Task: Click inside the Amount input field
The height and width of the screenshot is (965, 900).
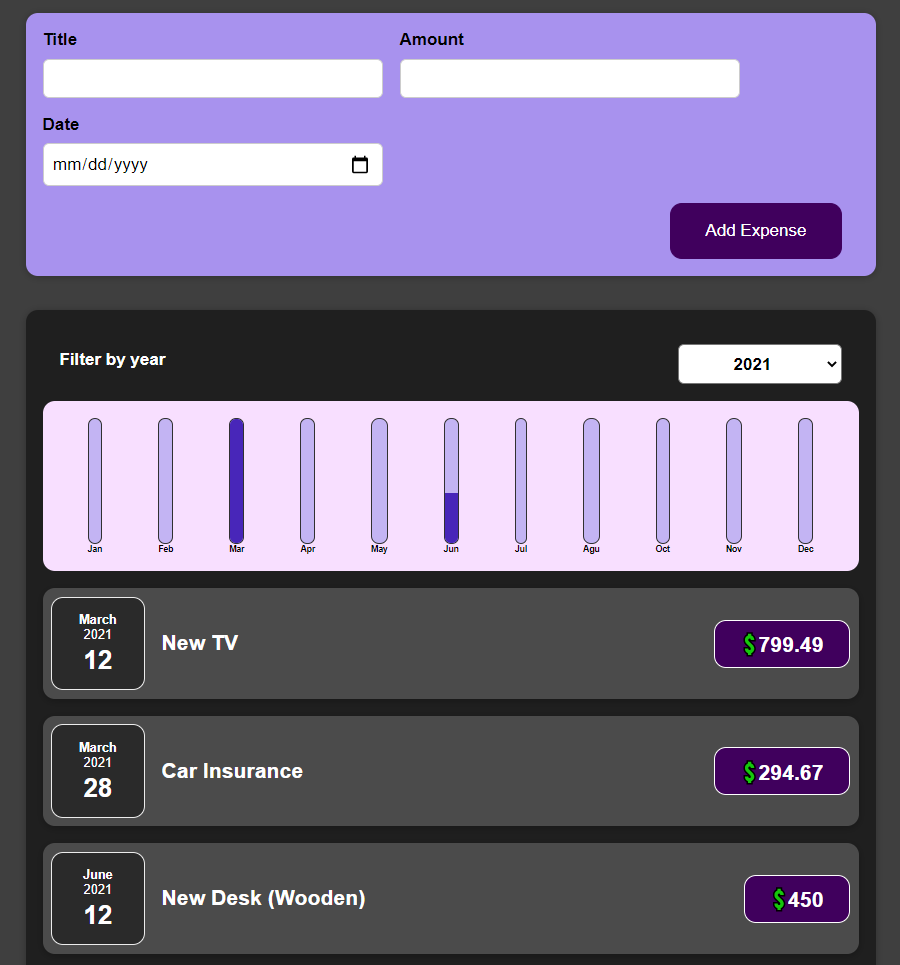Action: tap(569, 78)
